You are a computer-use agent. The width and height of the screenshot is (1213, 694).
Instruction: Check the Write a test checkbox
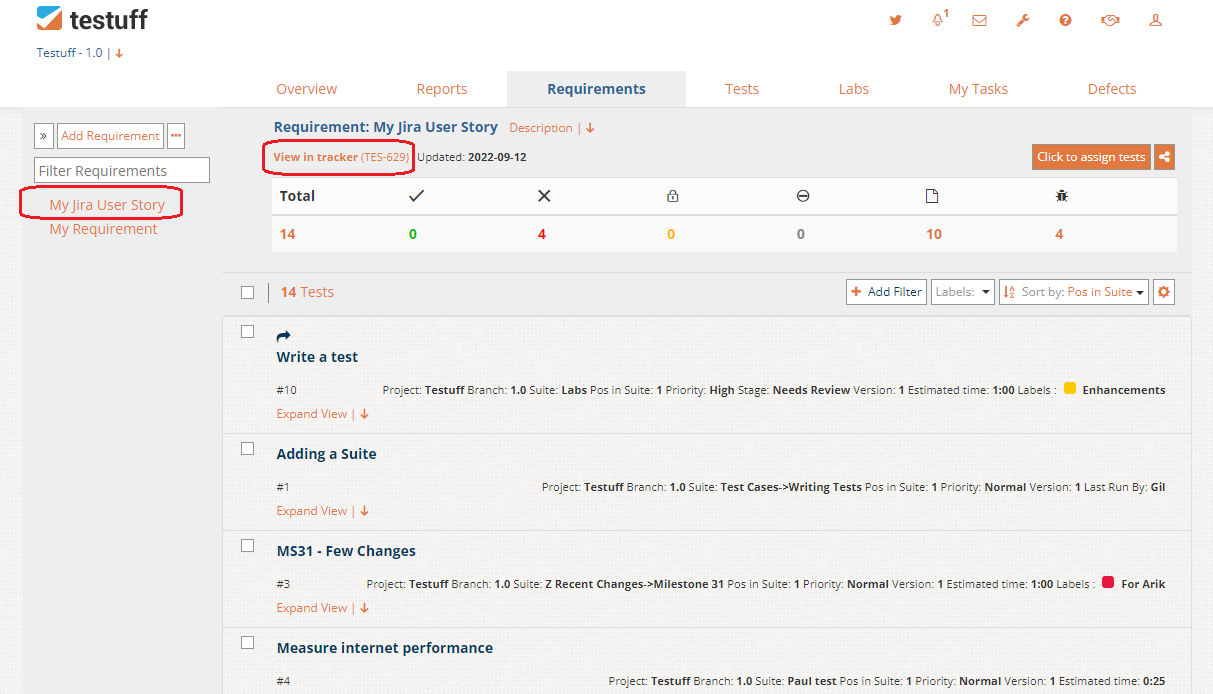tap(247, 331)
